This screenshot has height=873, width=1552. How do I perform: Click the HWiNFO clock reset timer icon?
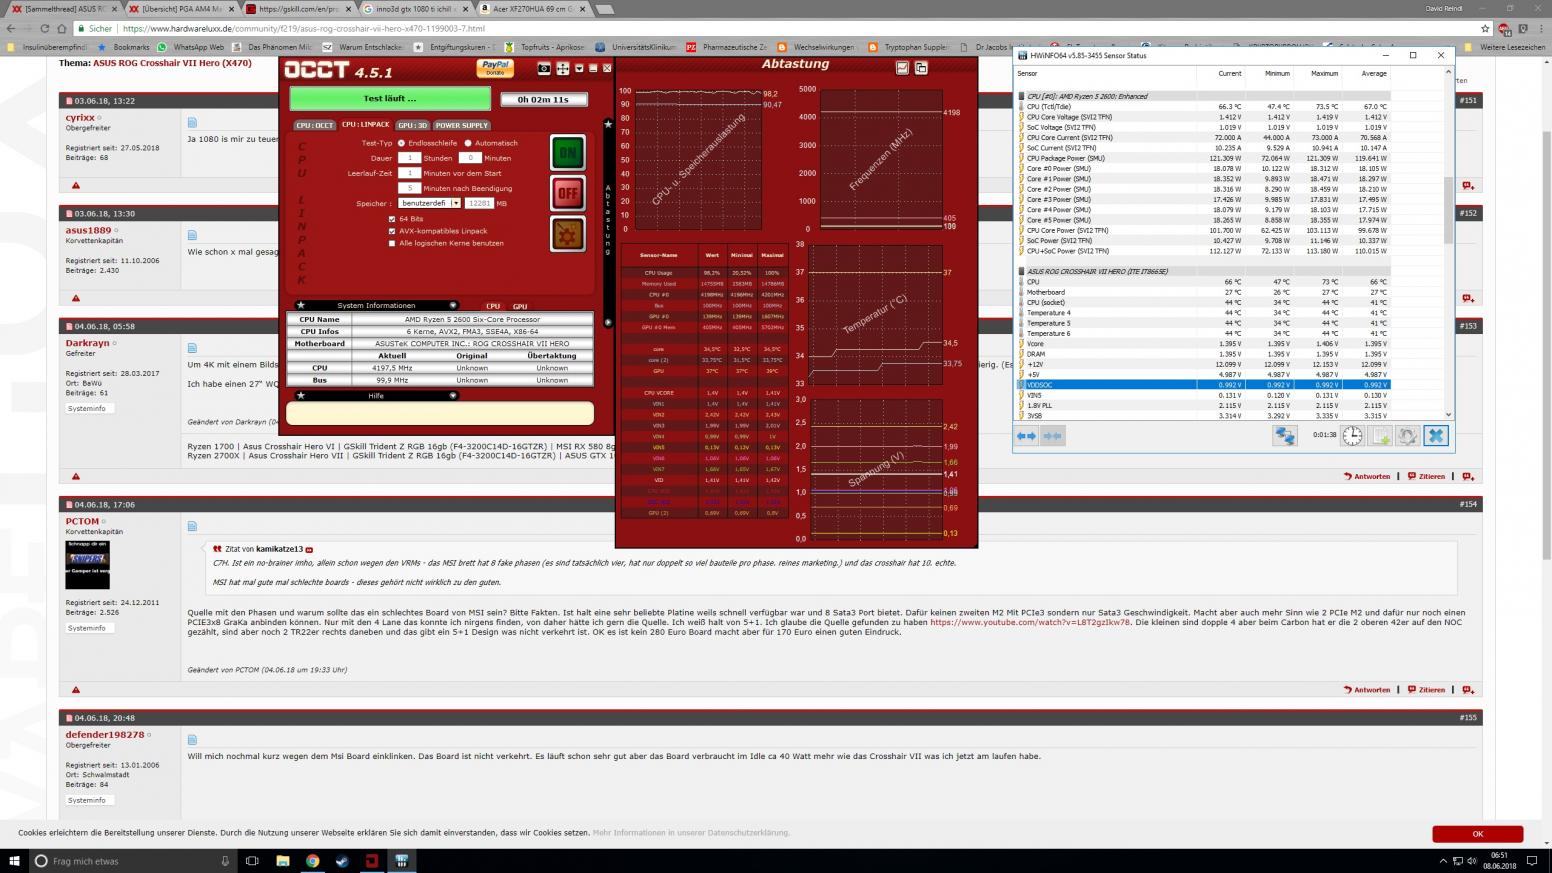point(1352,436)
